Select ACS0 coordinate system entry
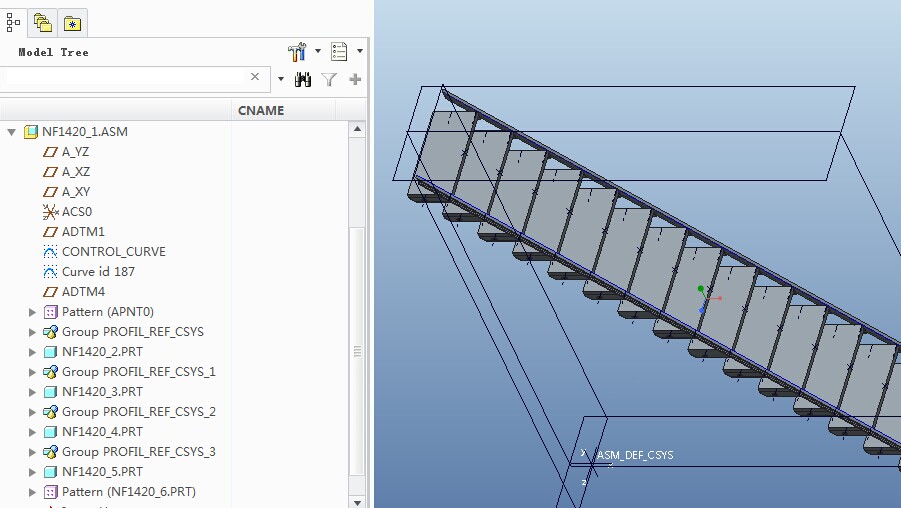 [77, 212]
